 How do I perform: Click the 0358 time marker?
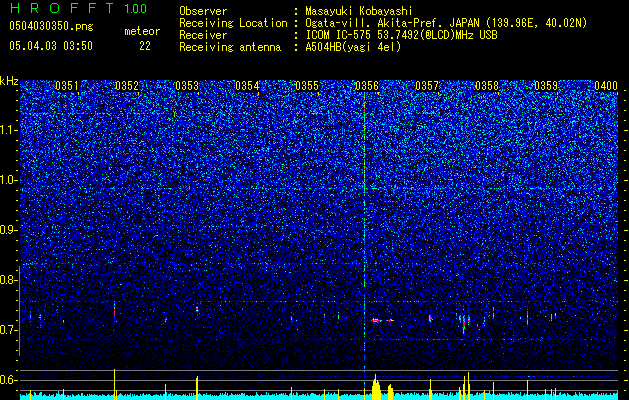pyautogui.click(x=487, y=86)
